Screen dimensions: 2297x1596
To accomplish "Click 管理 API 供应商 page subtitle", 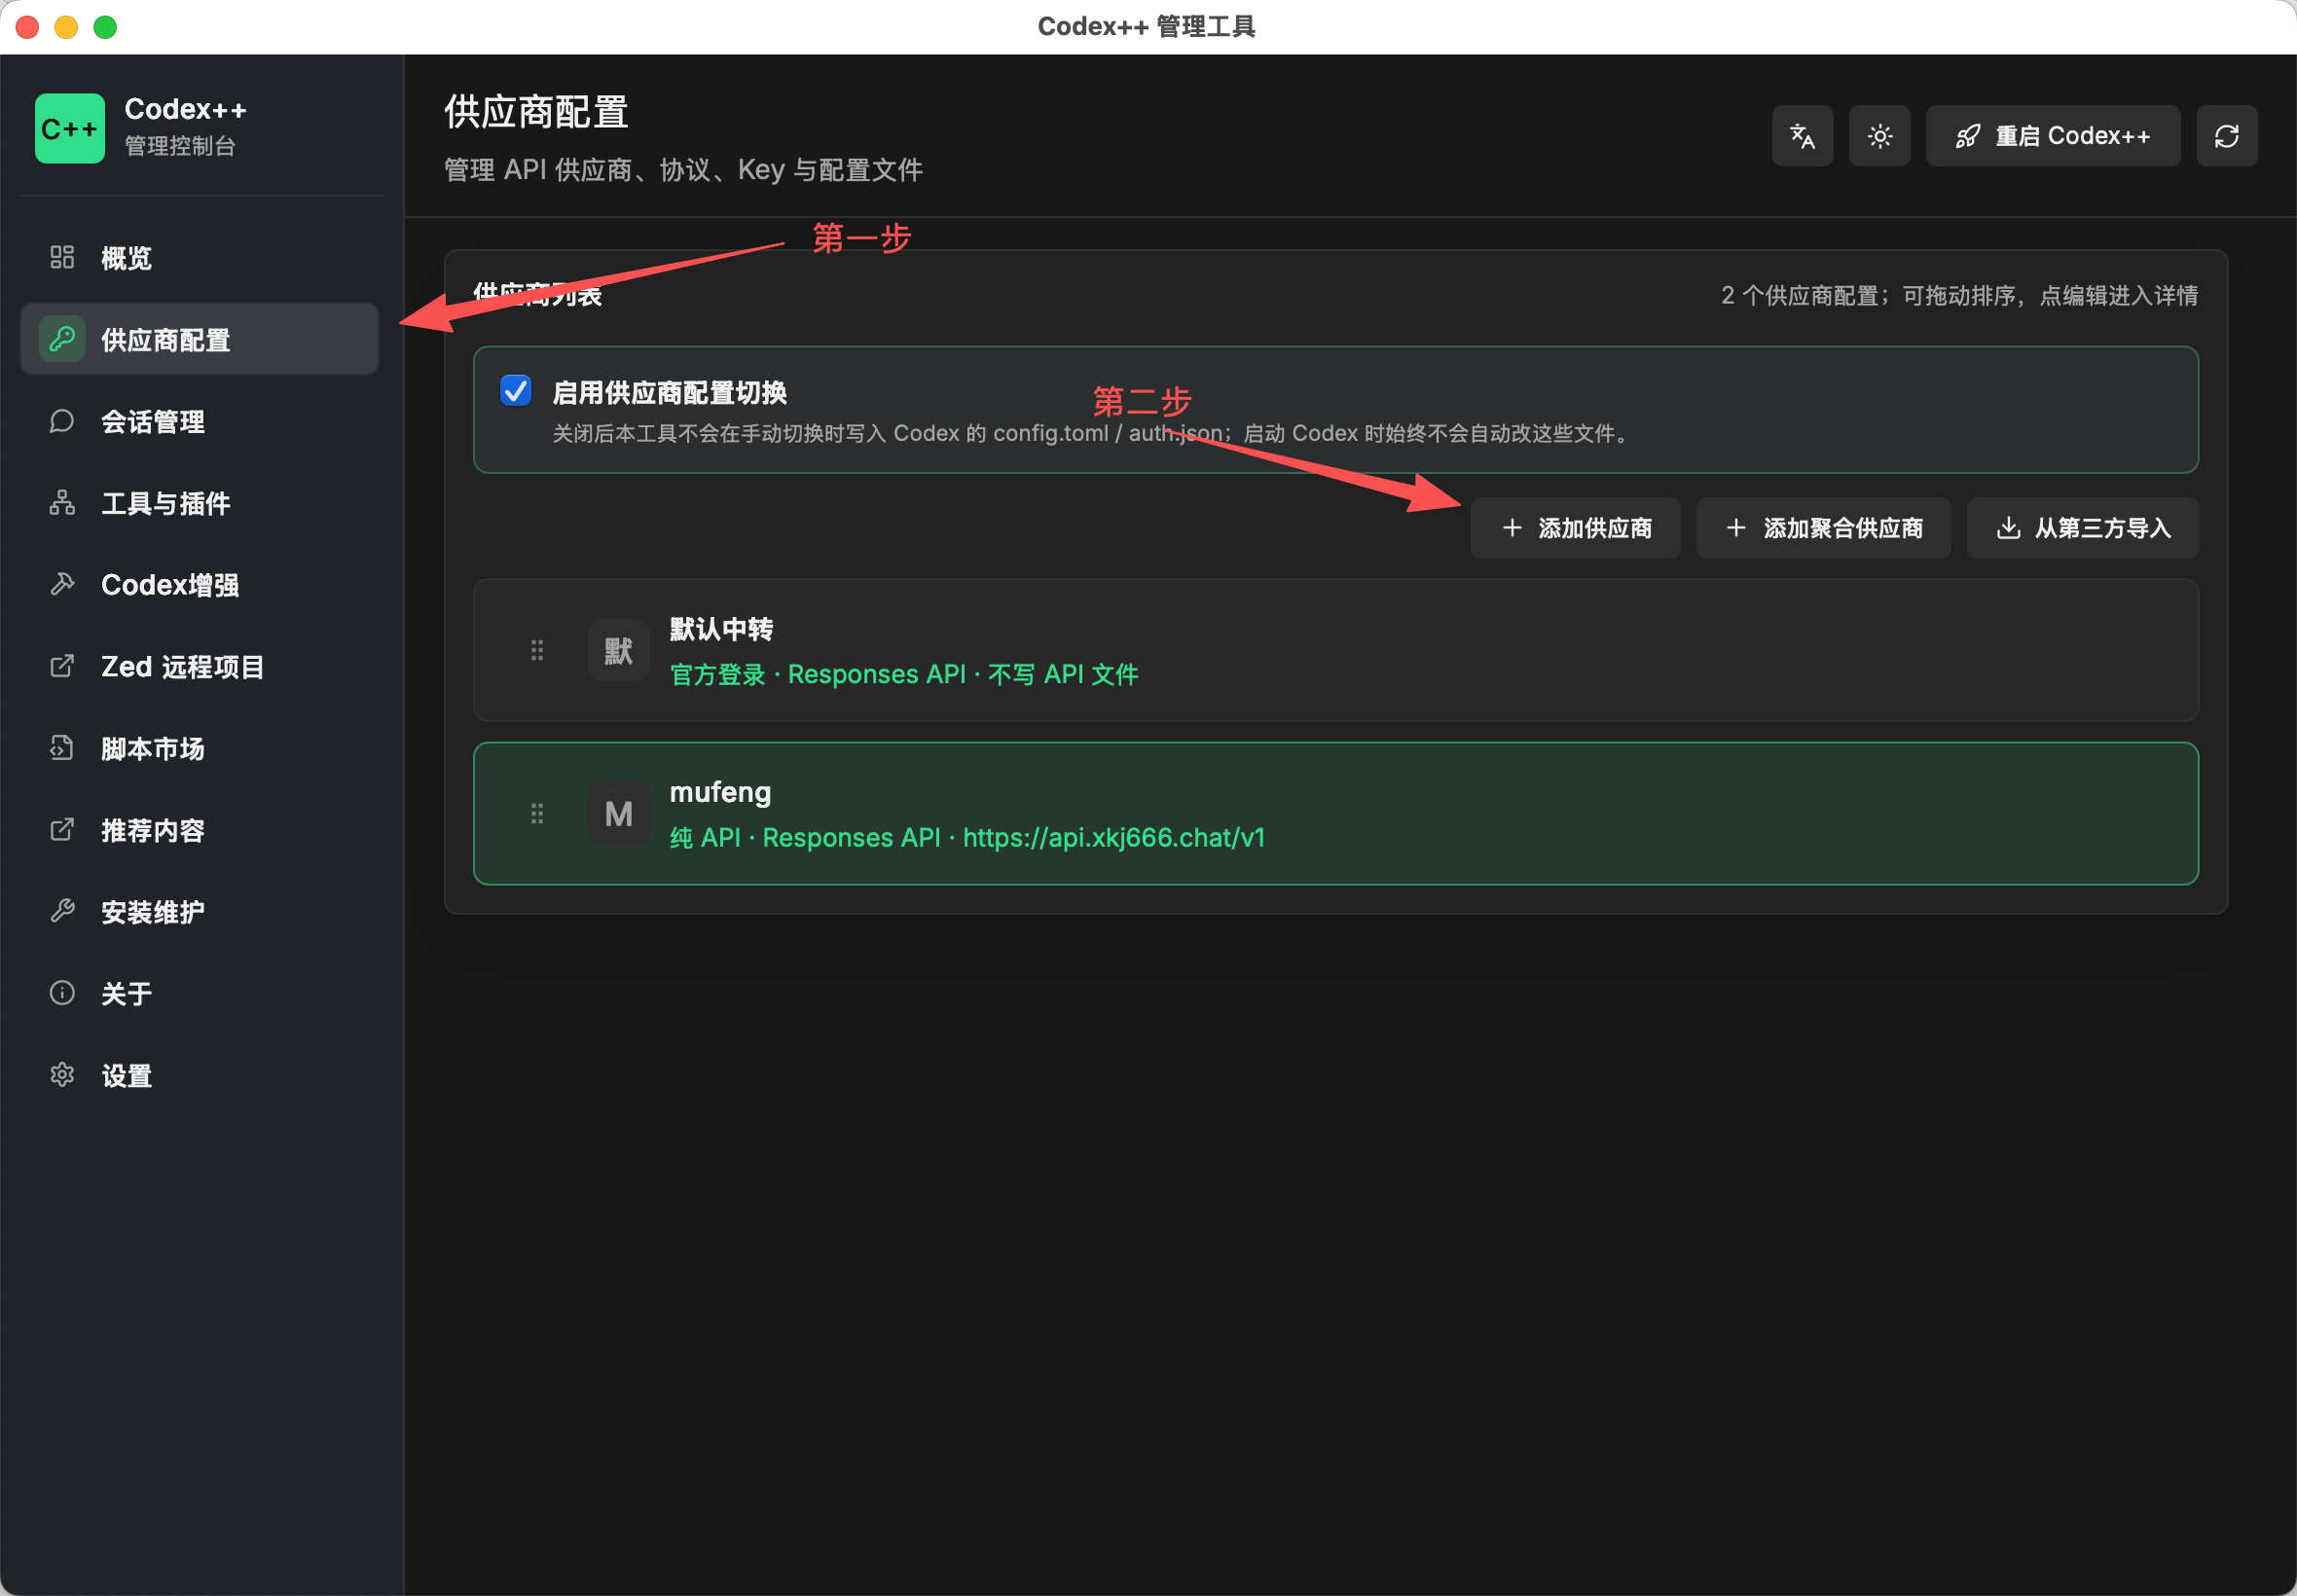I will [683, 170].
